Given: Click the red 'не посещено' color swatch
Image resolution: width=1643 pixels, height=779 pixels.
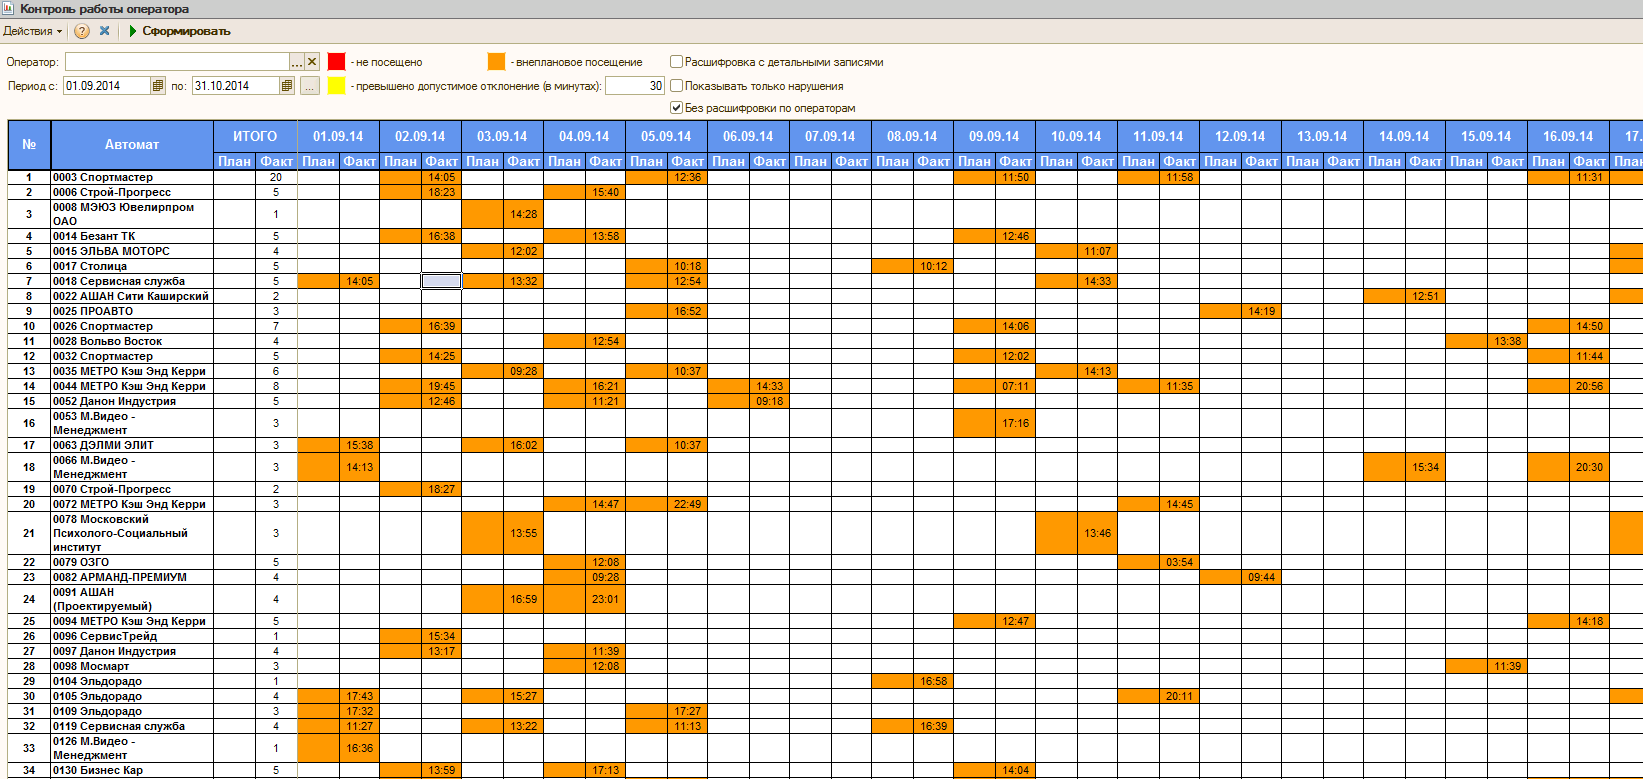Looking at the screenshot, I should pyautogui.click(x=337, y=62).
